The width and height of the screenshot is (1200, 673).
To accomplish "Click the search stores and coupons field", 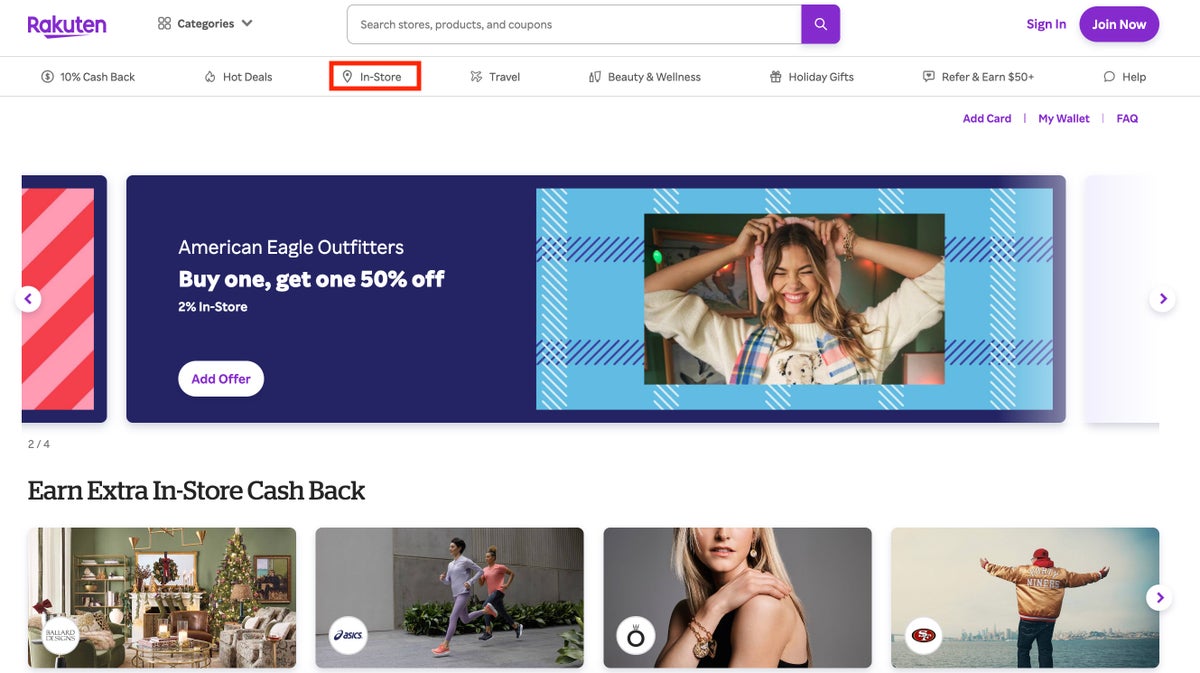I will point(574,24).
